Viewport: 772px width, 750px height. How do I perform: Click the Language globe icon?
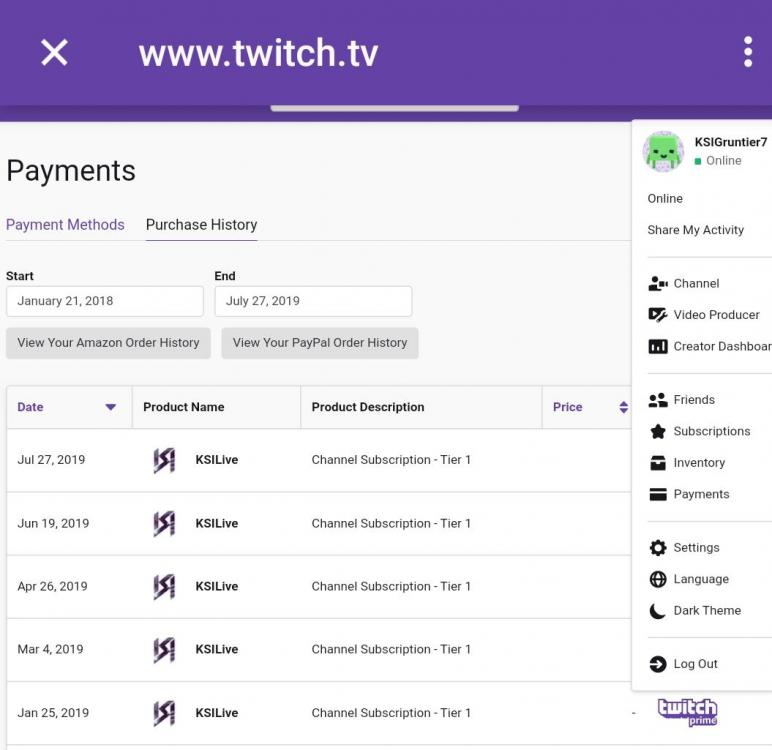click(658, 579)
